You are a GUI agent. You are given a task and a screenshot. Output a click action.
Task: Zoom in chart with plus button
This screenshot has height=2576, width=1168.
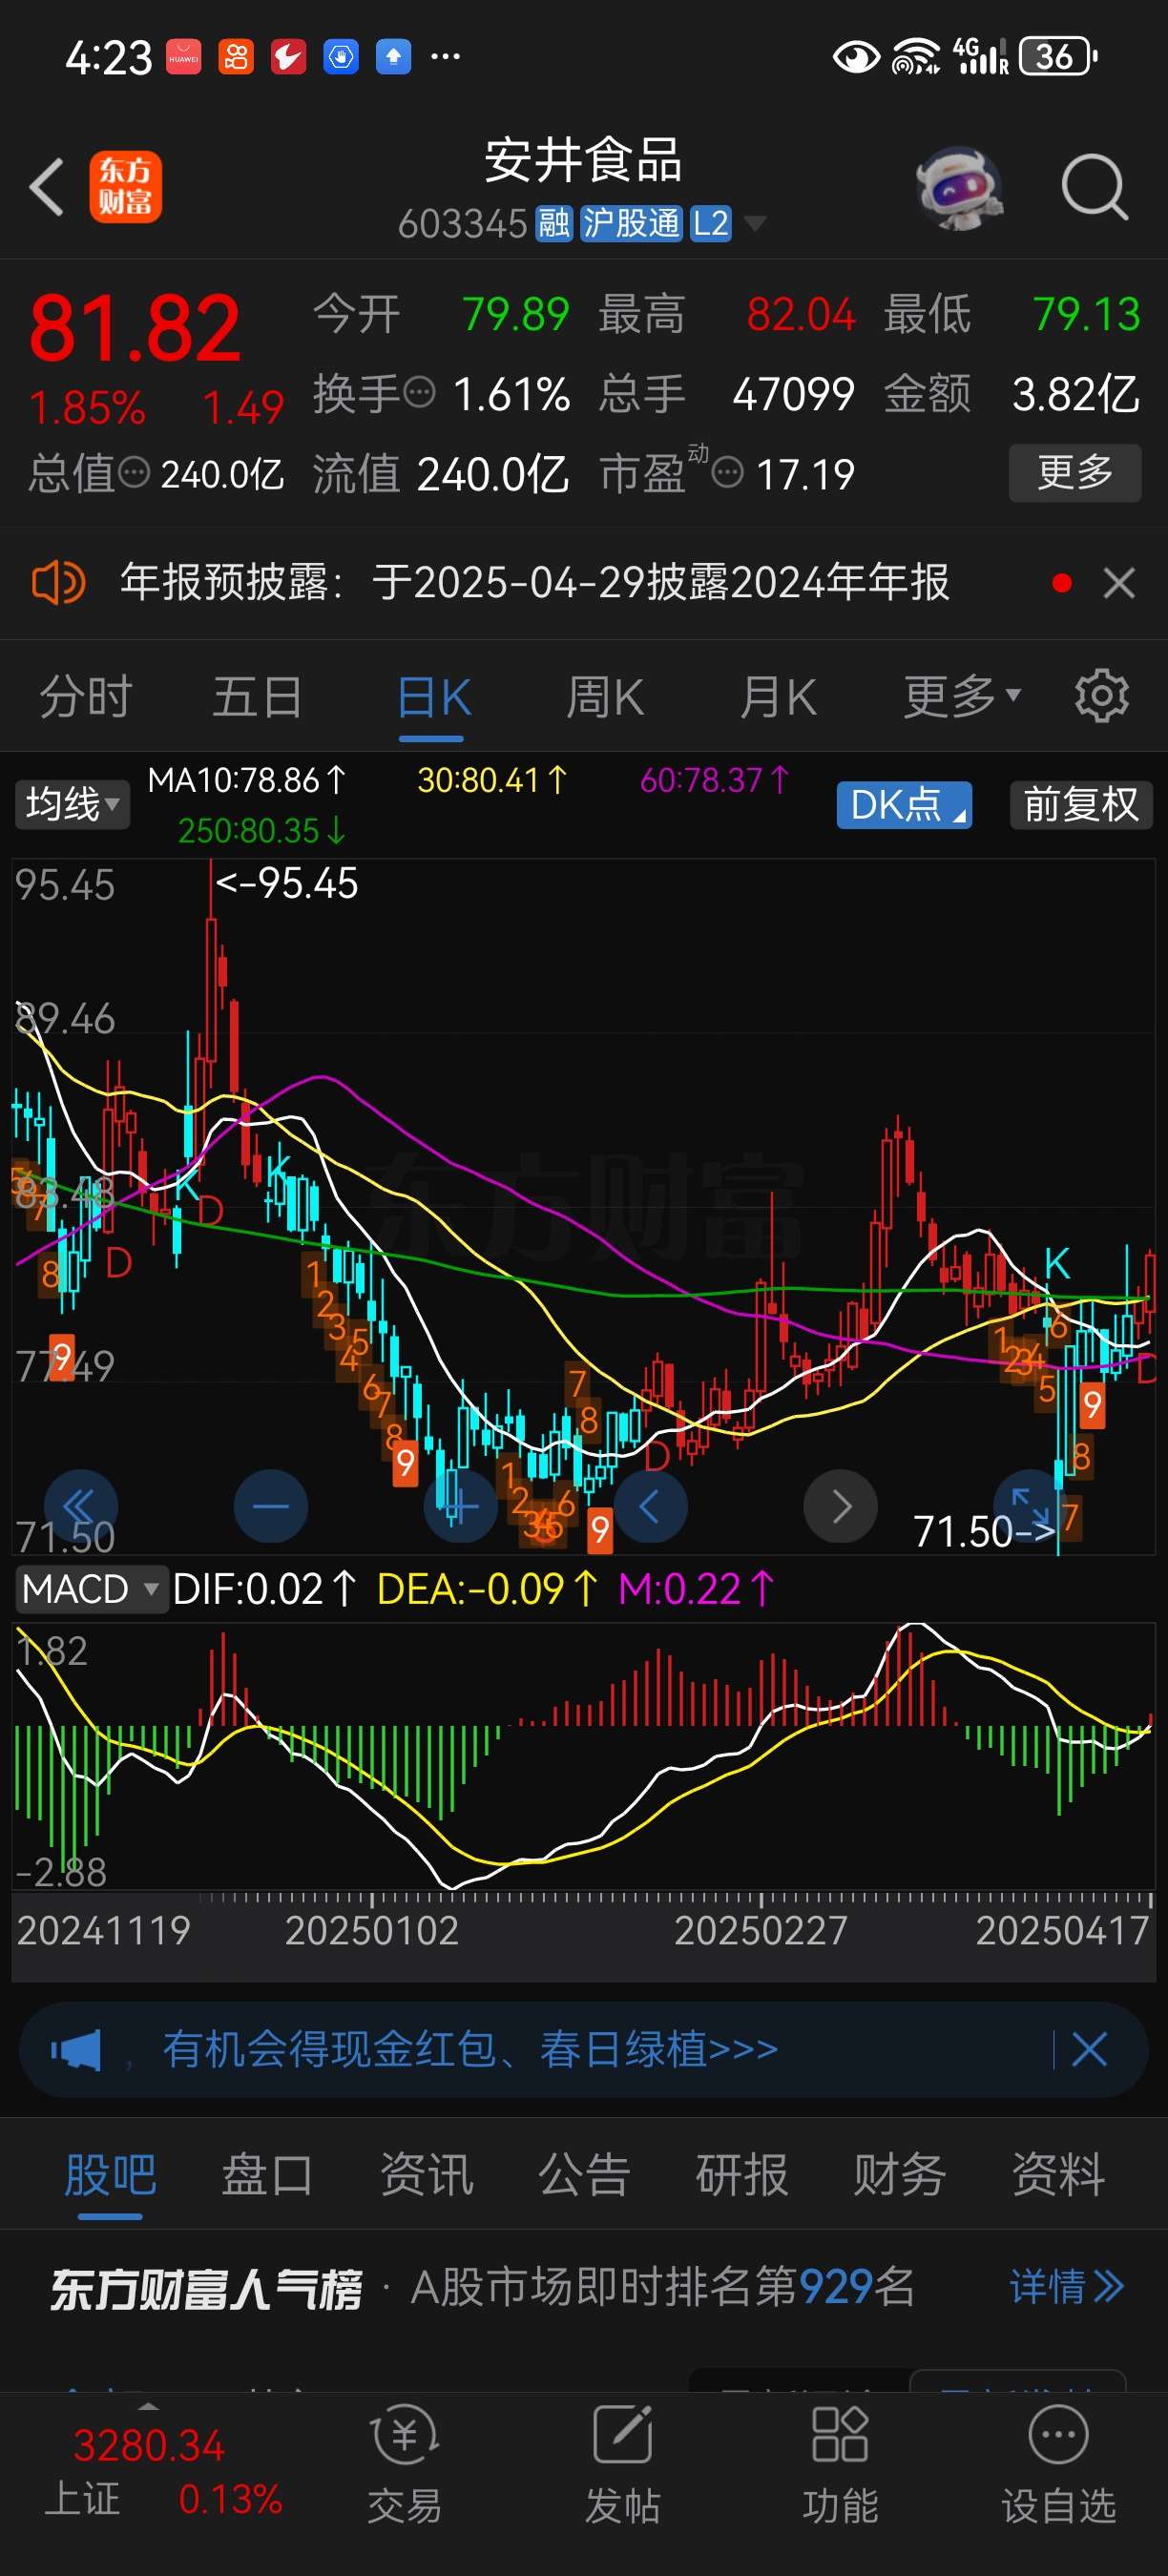[x=460, y=1506]
